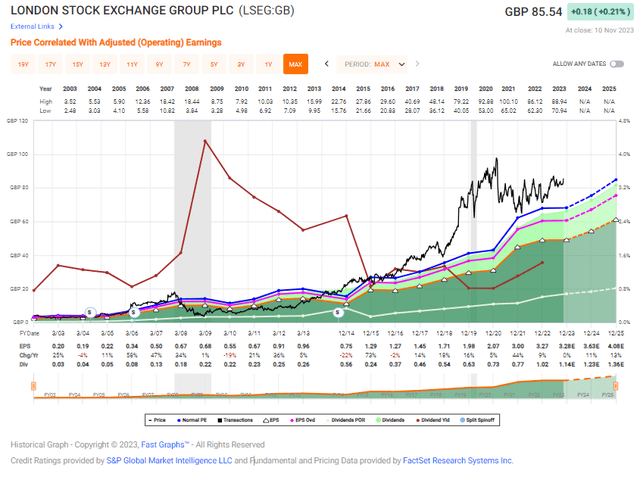Image resolution: width=640 pixels, height=480 pixels.
Task: Choose the 9Y period button
Action: click(159, 64)
